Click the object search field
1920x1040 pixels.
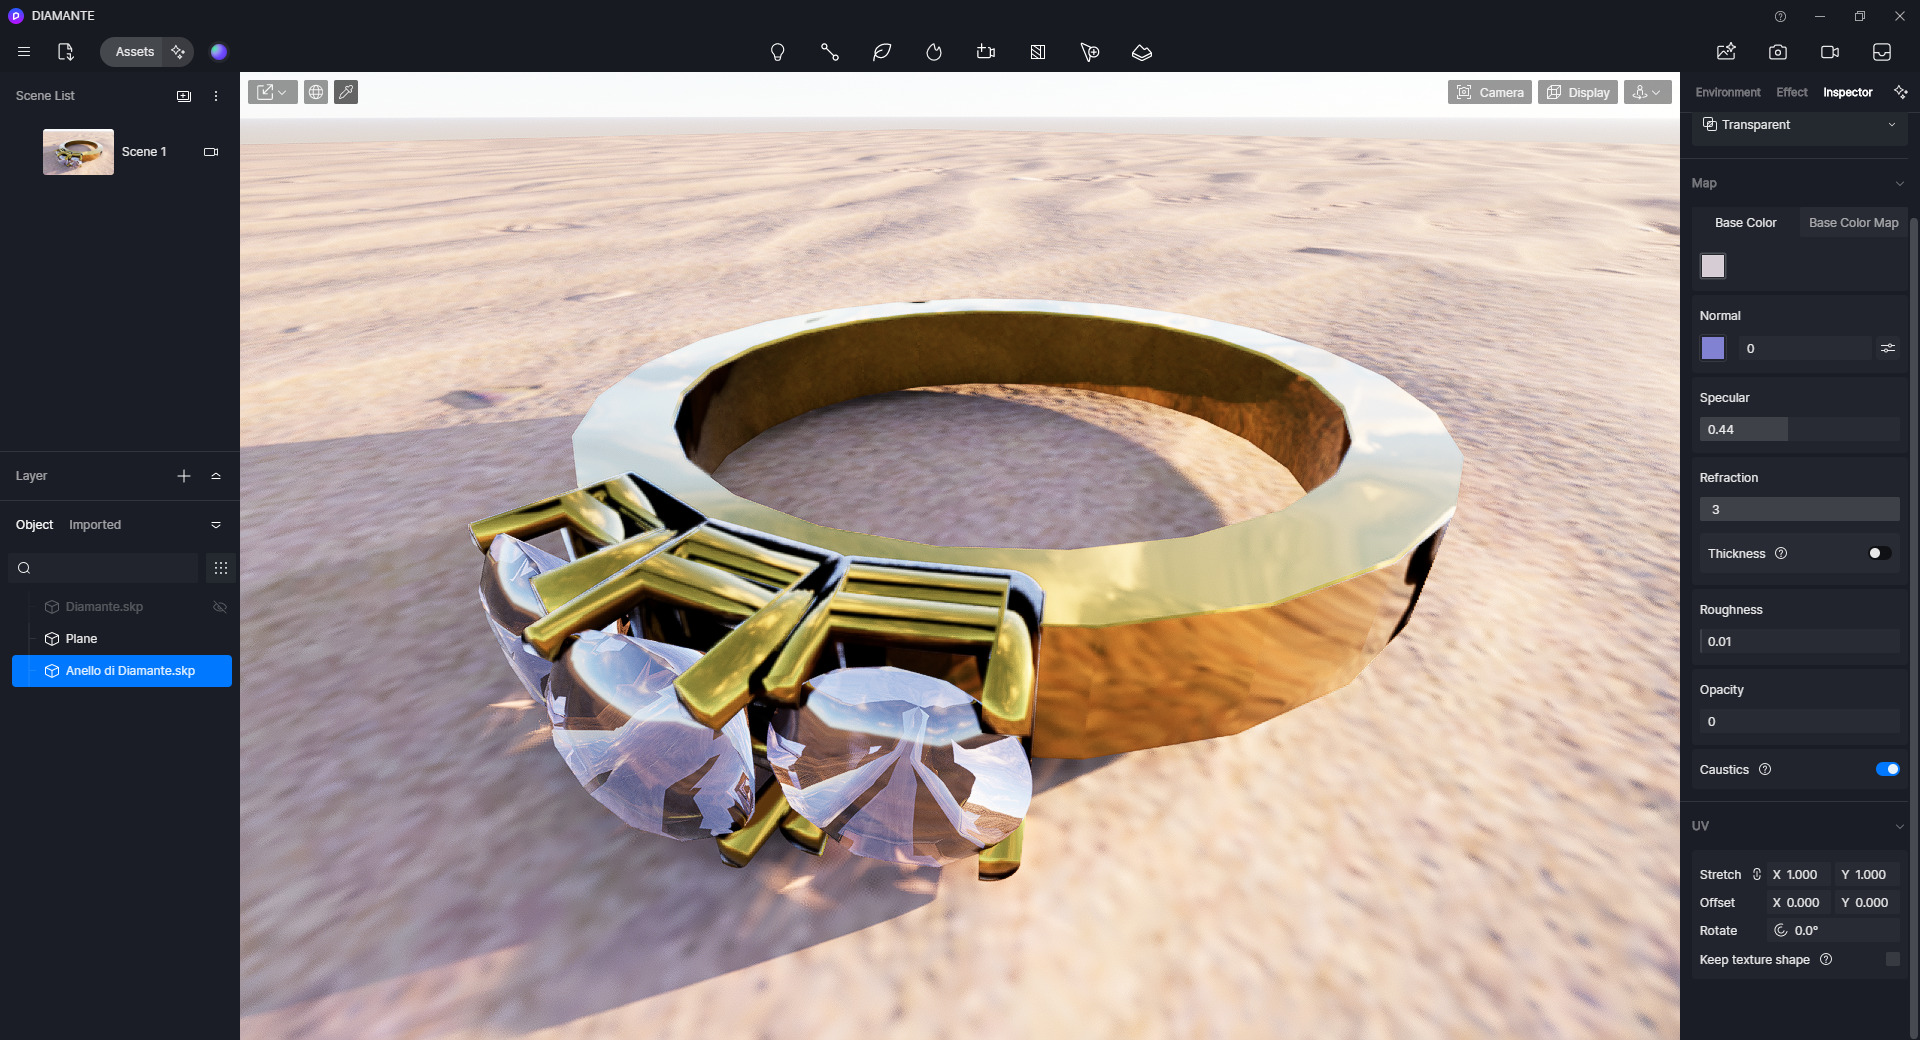[x=103, y=568]
